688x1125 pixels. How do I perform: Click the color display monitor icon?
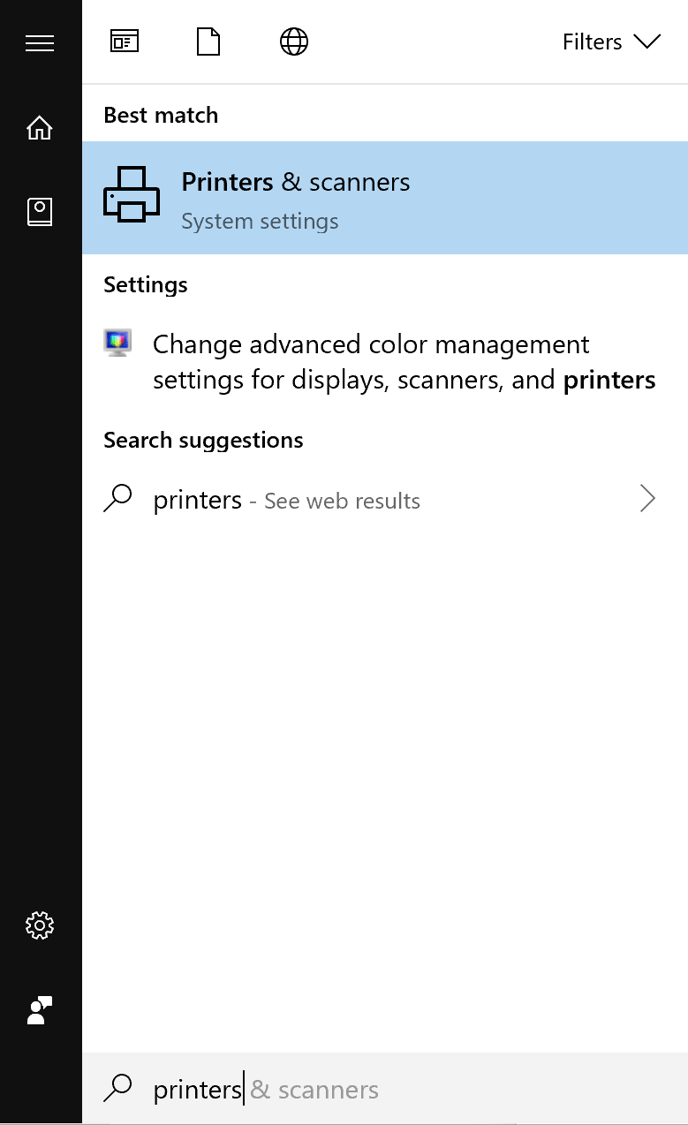pos(118,344)
